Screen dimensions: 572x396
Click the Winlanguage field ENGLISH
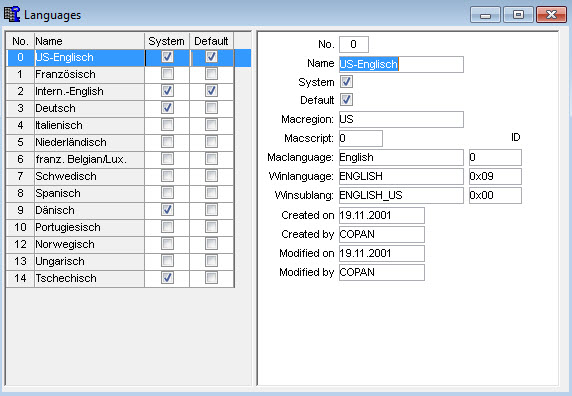tap(401, 176)
